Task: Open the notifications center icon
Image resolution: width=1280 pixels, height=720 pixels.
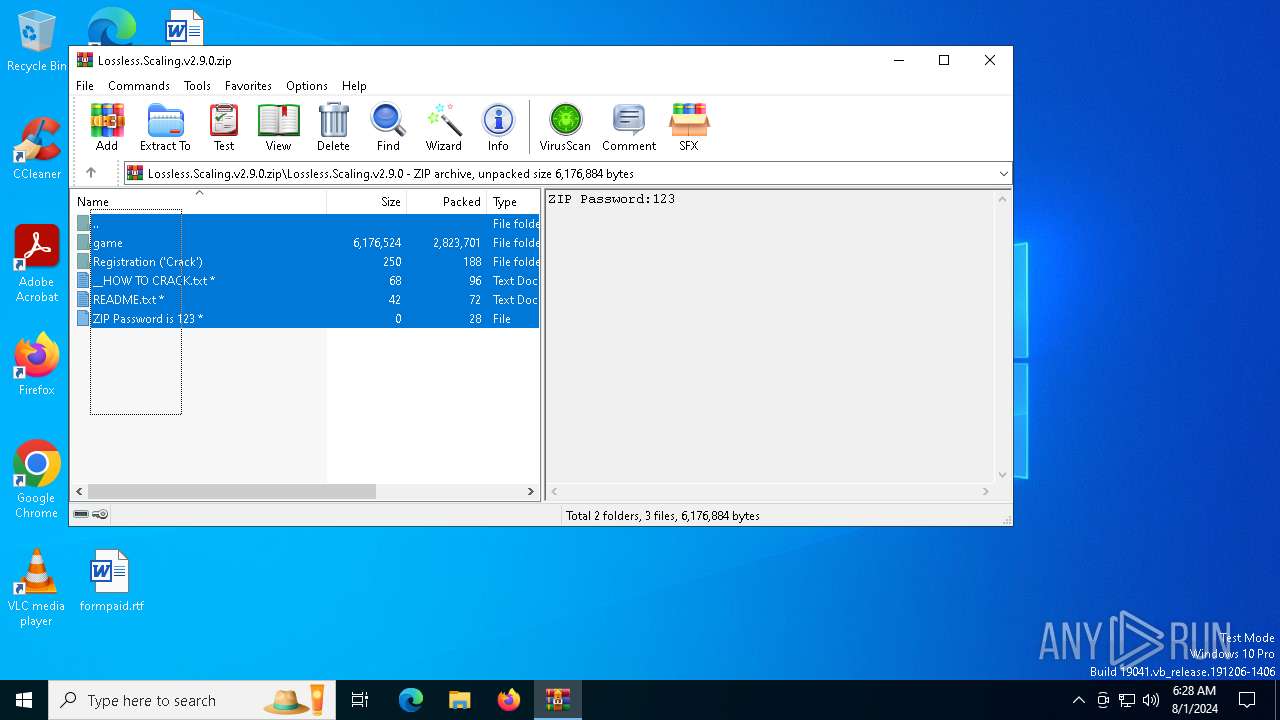Action: pos(1247,700)
